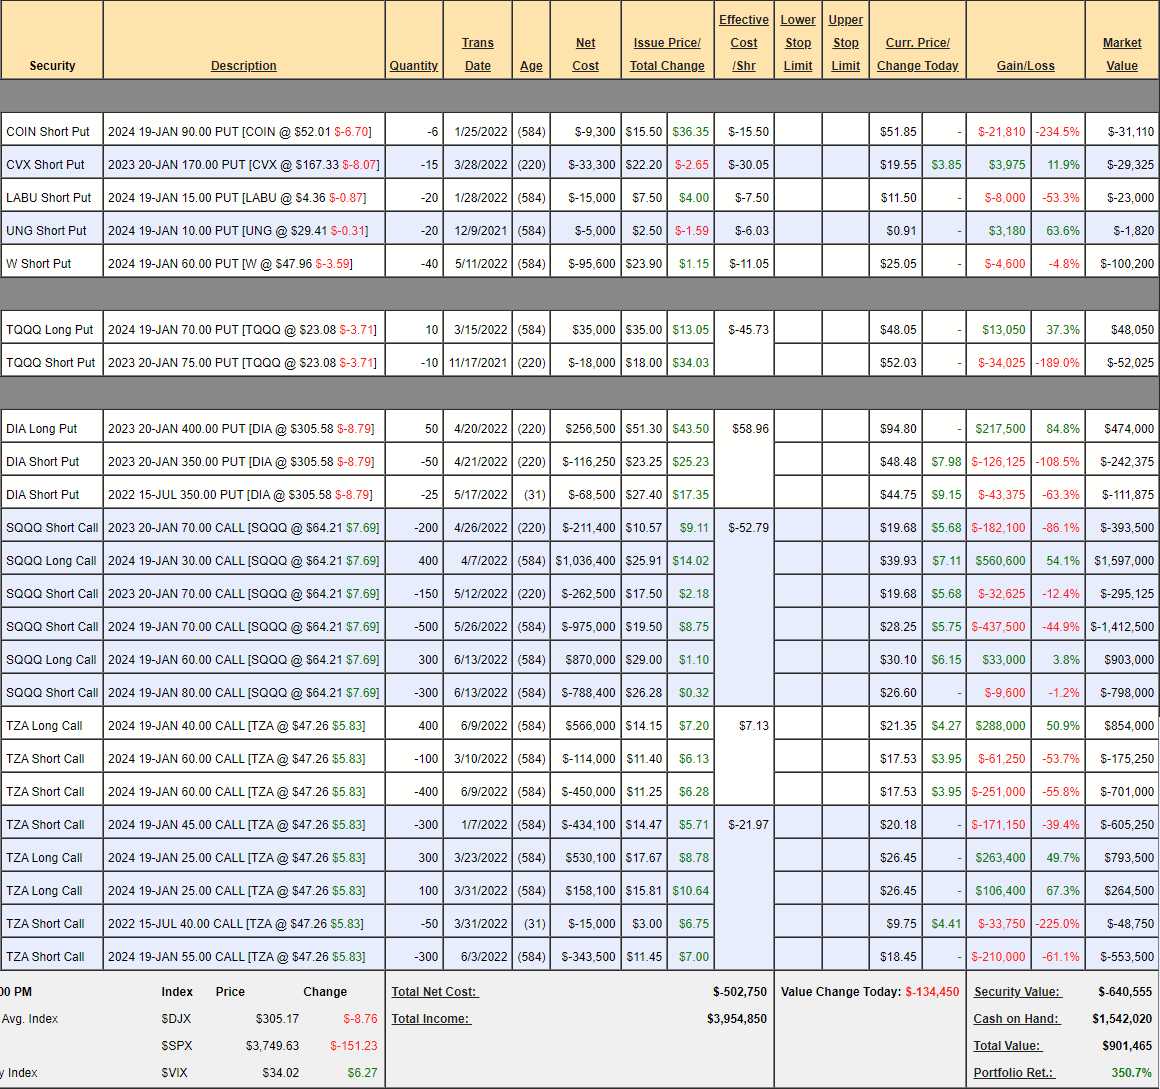Select the COIN Short Put security cell

48,132
